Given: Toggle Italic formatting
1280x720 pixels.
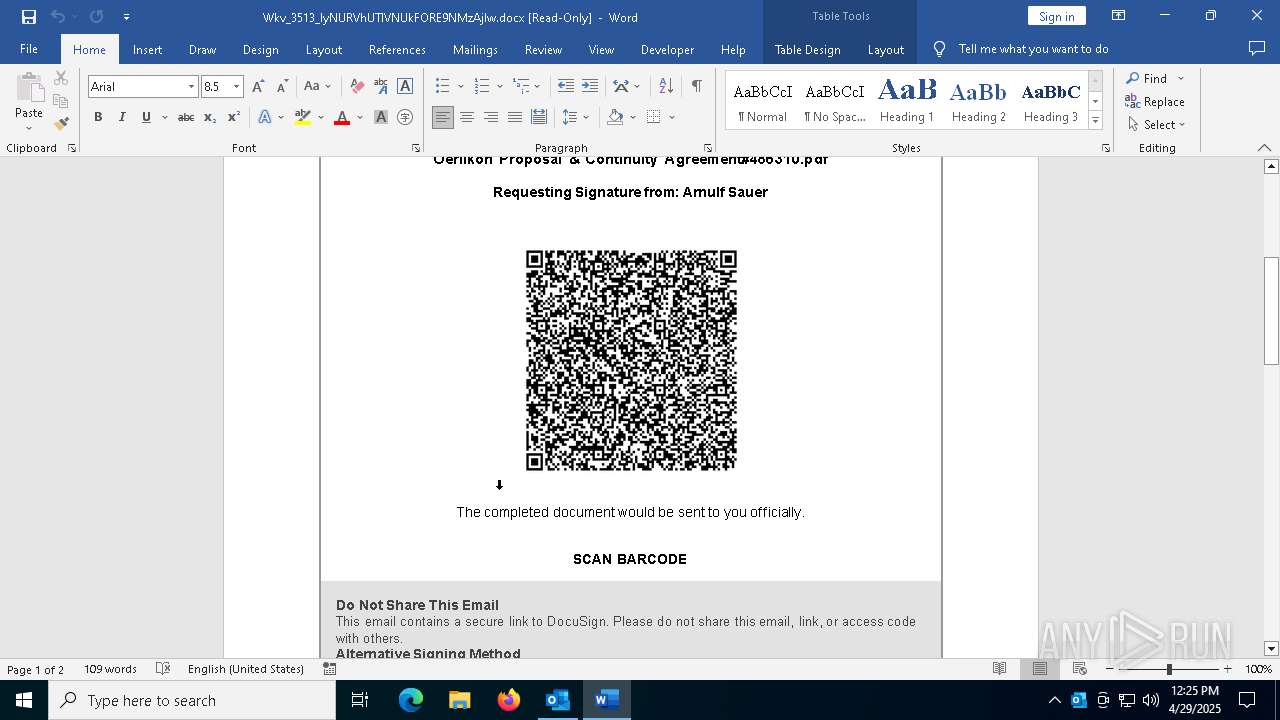Looking at the screenshot, I should 122,117.
